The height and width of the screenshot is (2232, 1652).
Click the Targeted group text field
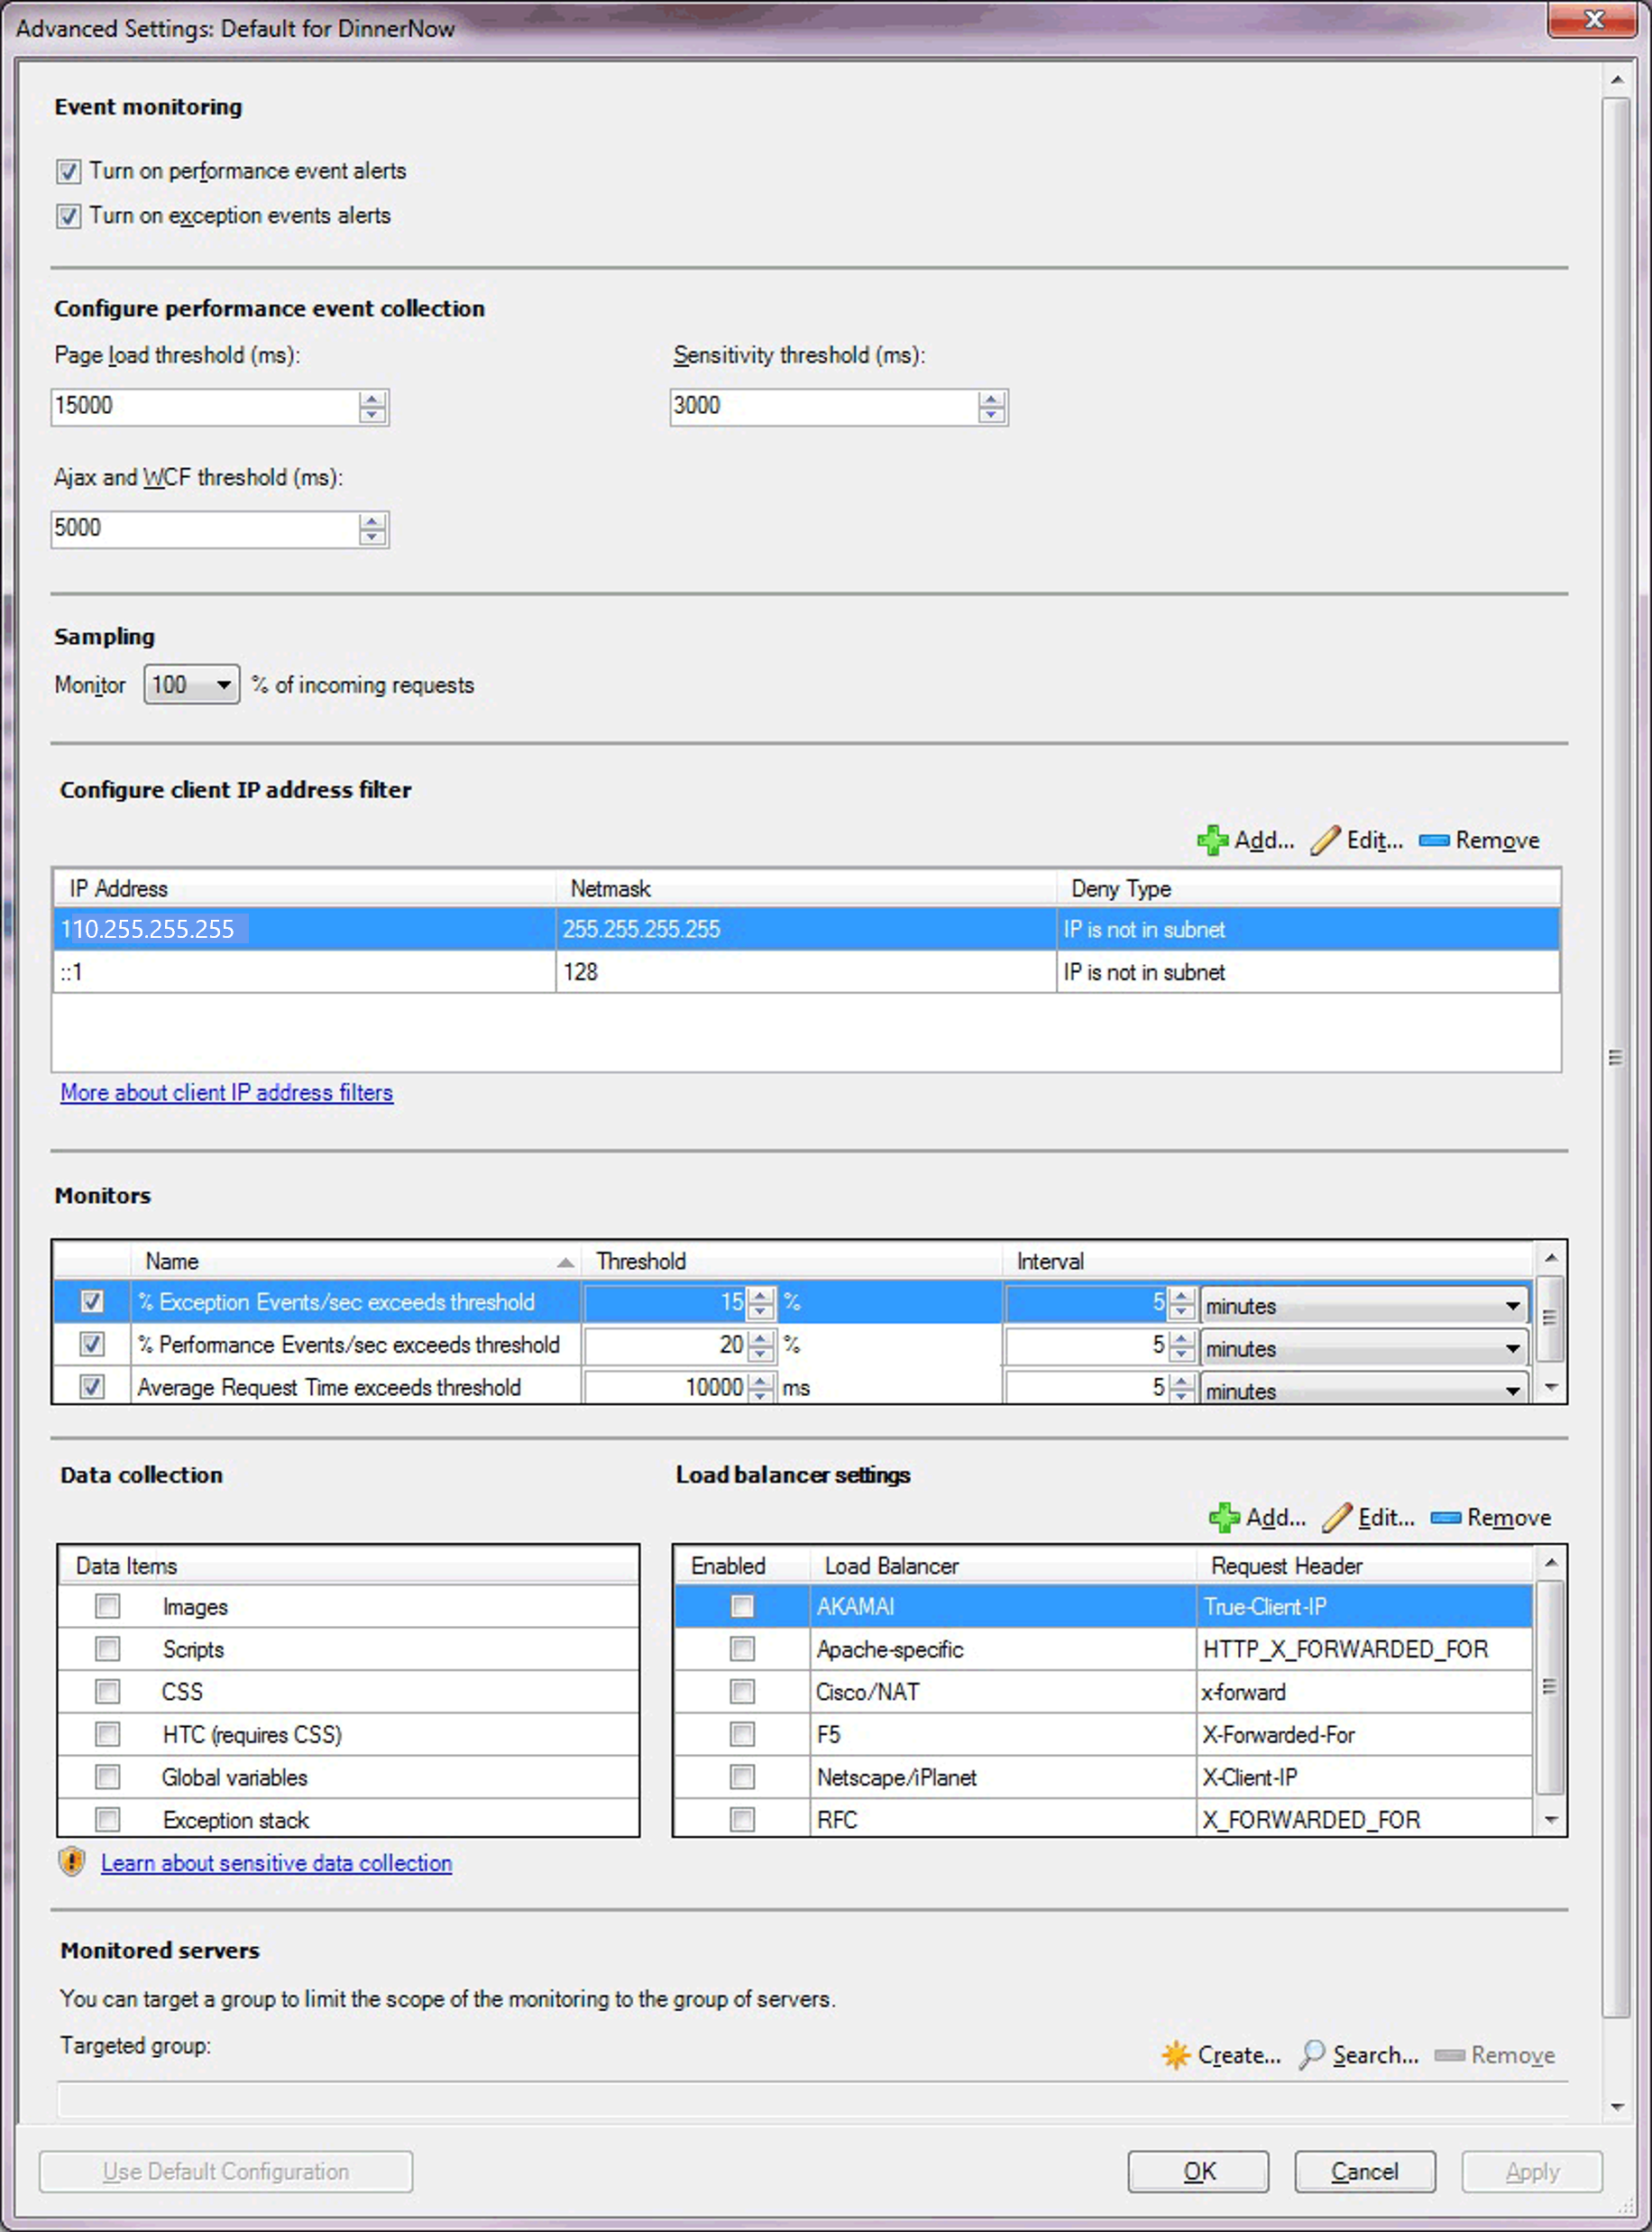tap(812, 2099)
